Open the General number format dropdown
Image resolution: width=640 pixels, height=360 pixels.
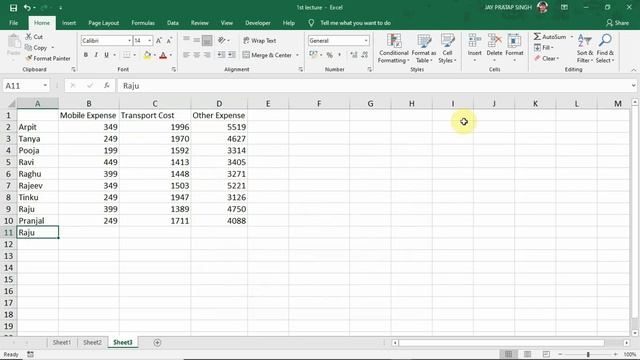click(366, 40)
